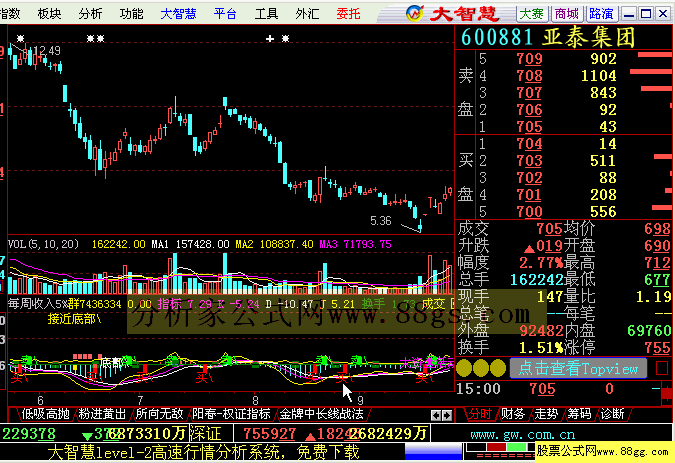
Task: Click stock title 600881 亚泰集团
Action: tap(548, 37)
